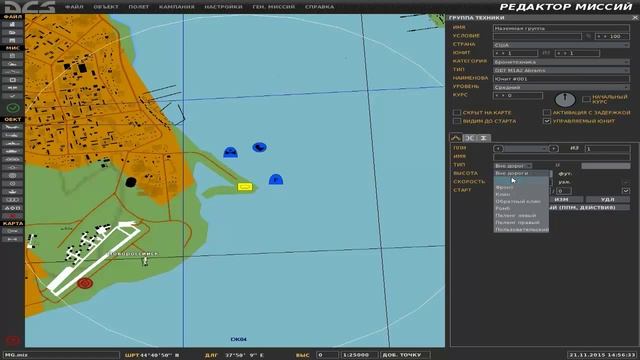The height and width of the screenshot is (360, 640).
Task: Open the КАМПАНИЯ menu
Action: [177, 7]
